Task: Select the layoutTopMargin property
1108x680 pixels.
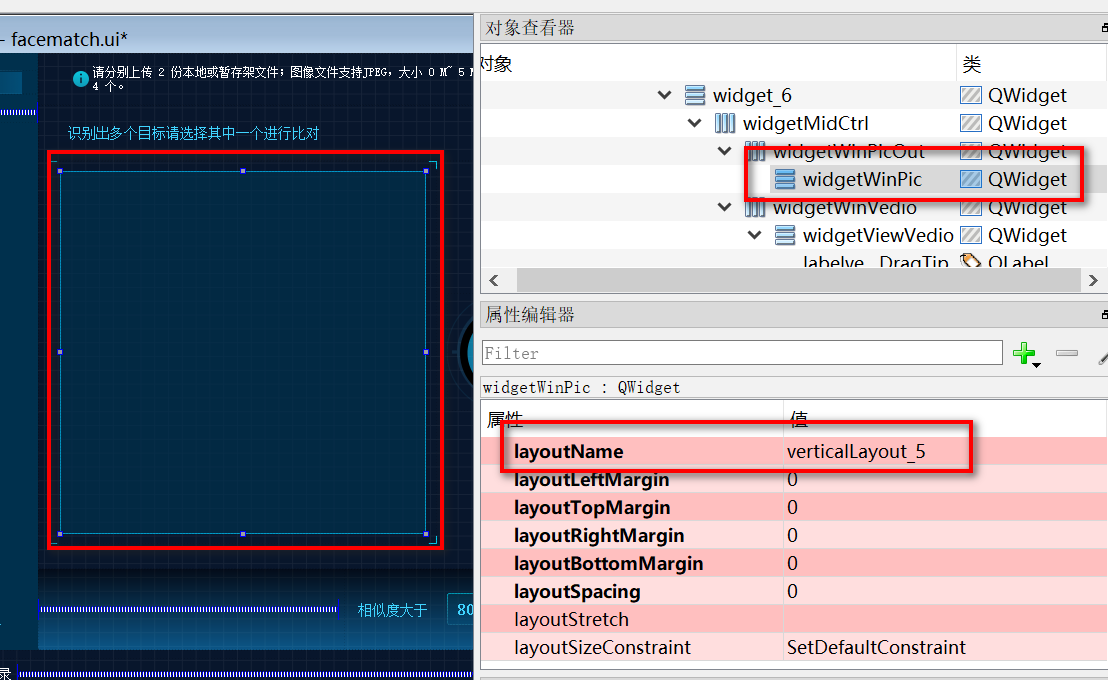Action: tap(794, 508)
